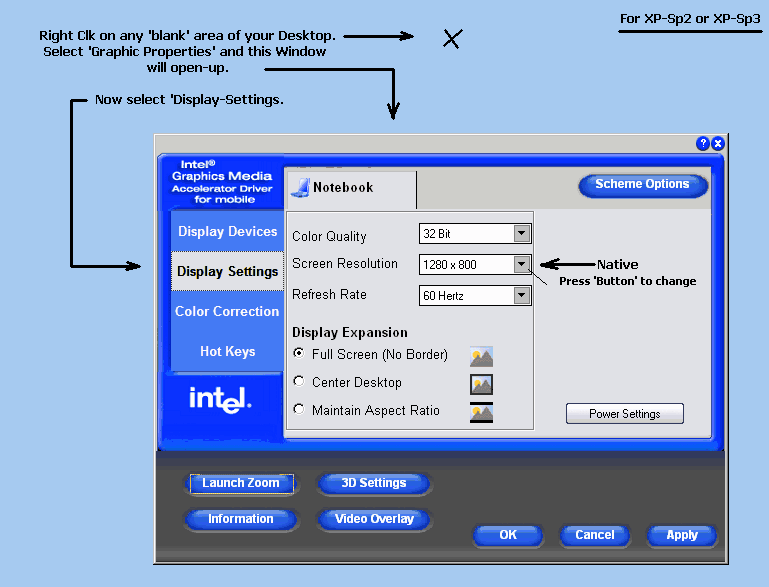Viewport: 769px width, 587px height.
Task: Click the help question mark icon
Action: pyautogui.click(x=703, y=143)
